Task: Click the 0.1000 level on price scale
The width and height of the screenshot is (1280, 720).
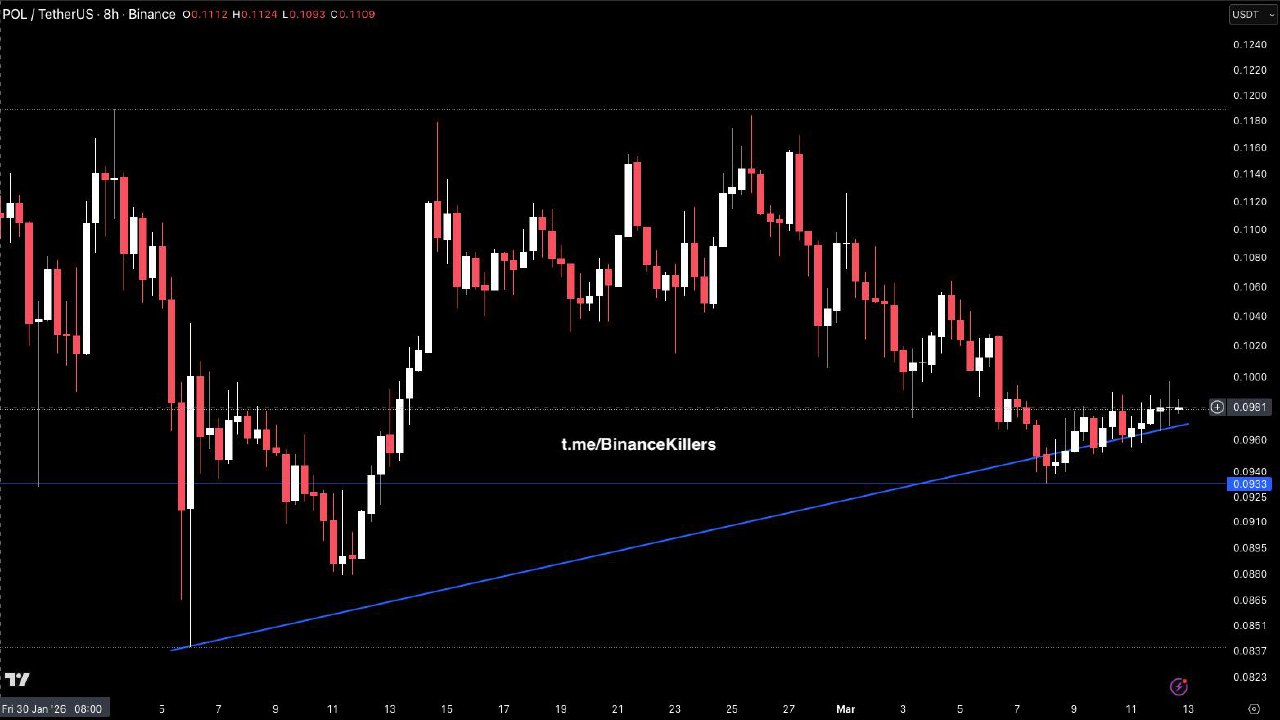Action: point(1250,377)
